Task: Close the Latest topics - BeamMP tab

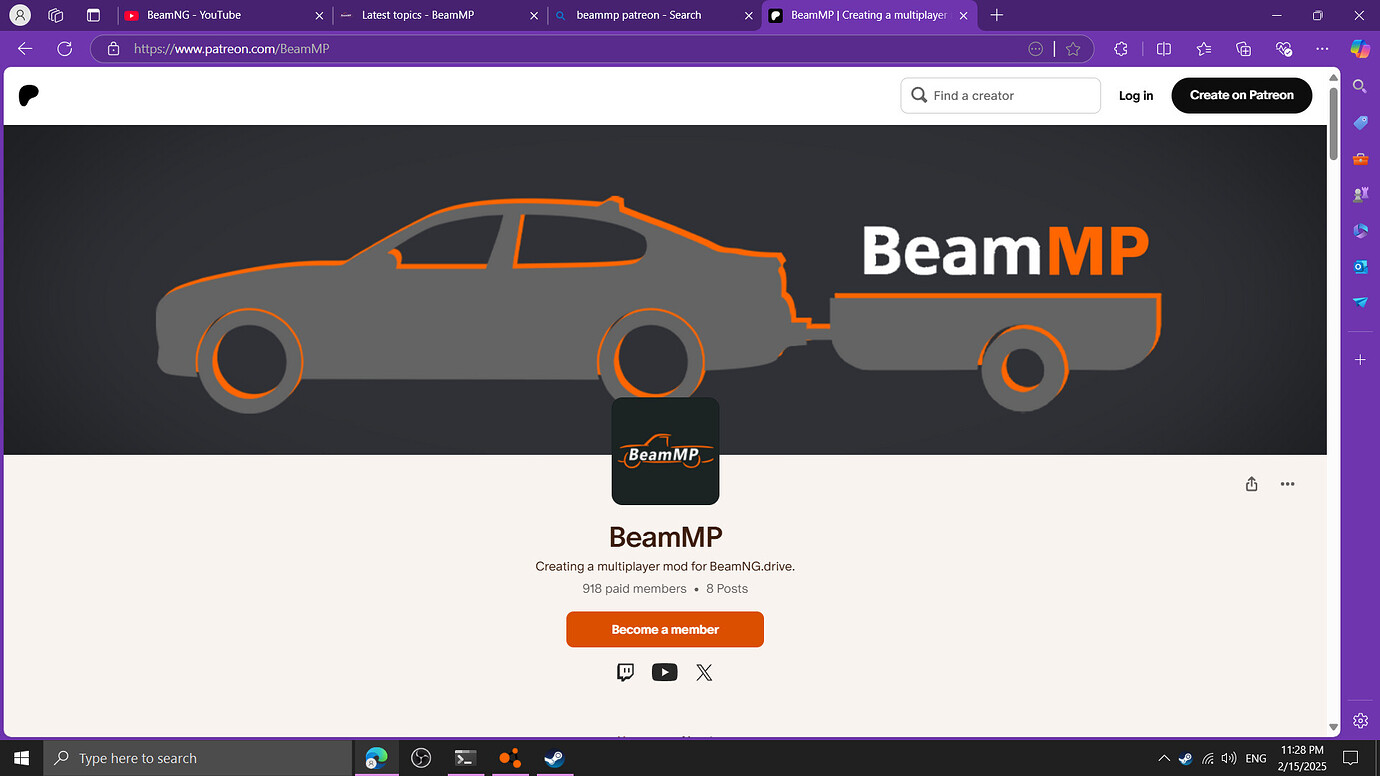Action: 533,15
